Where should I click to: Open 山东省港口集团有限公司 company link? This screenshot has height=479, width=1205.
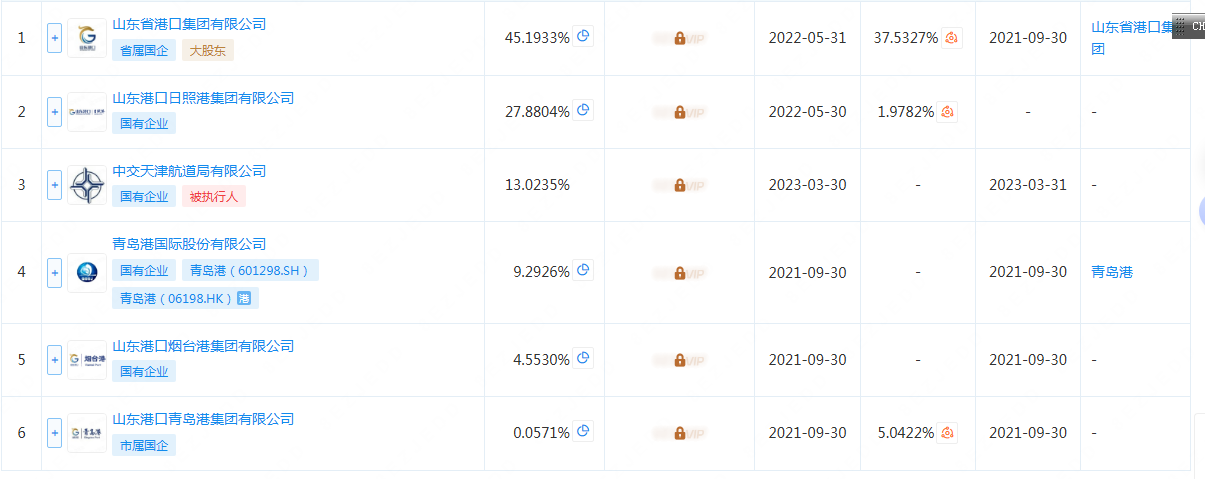coord(189,24)
